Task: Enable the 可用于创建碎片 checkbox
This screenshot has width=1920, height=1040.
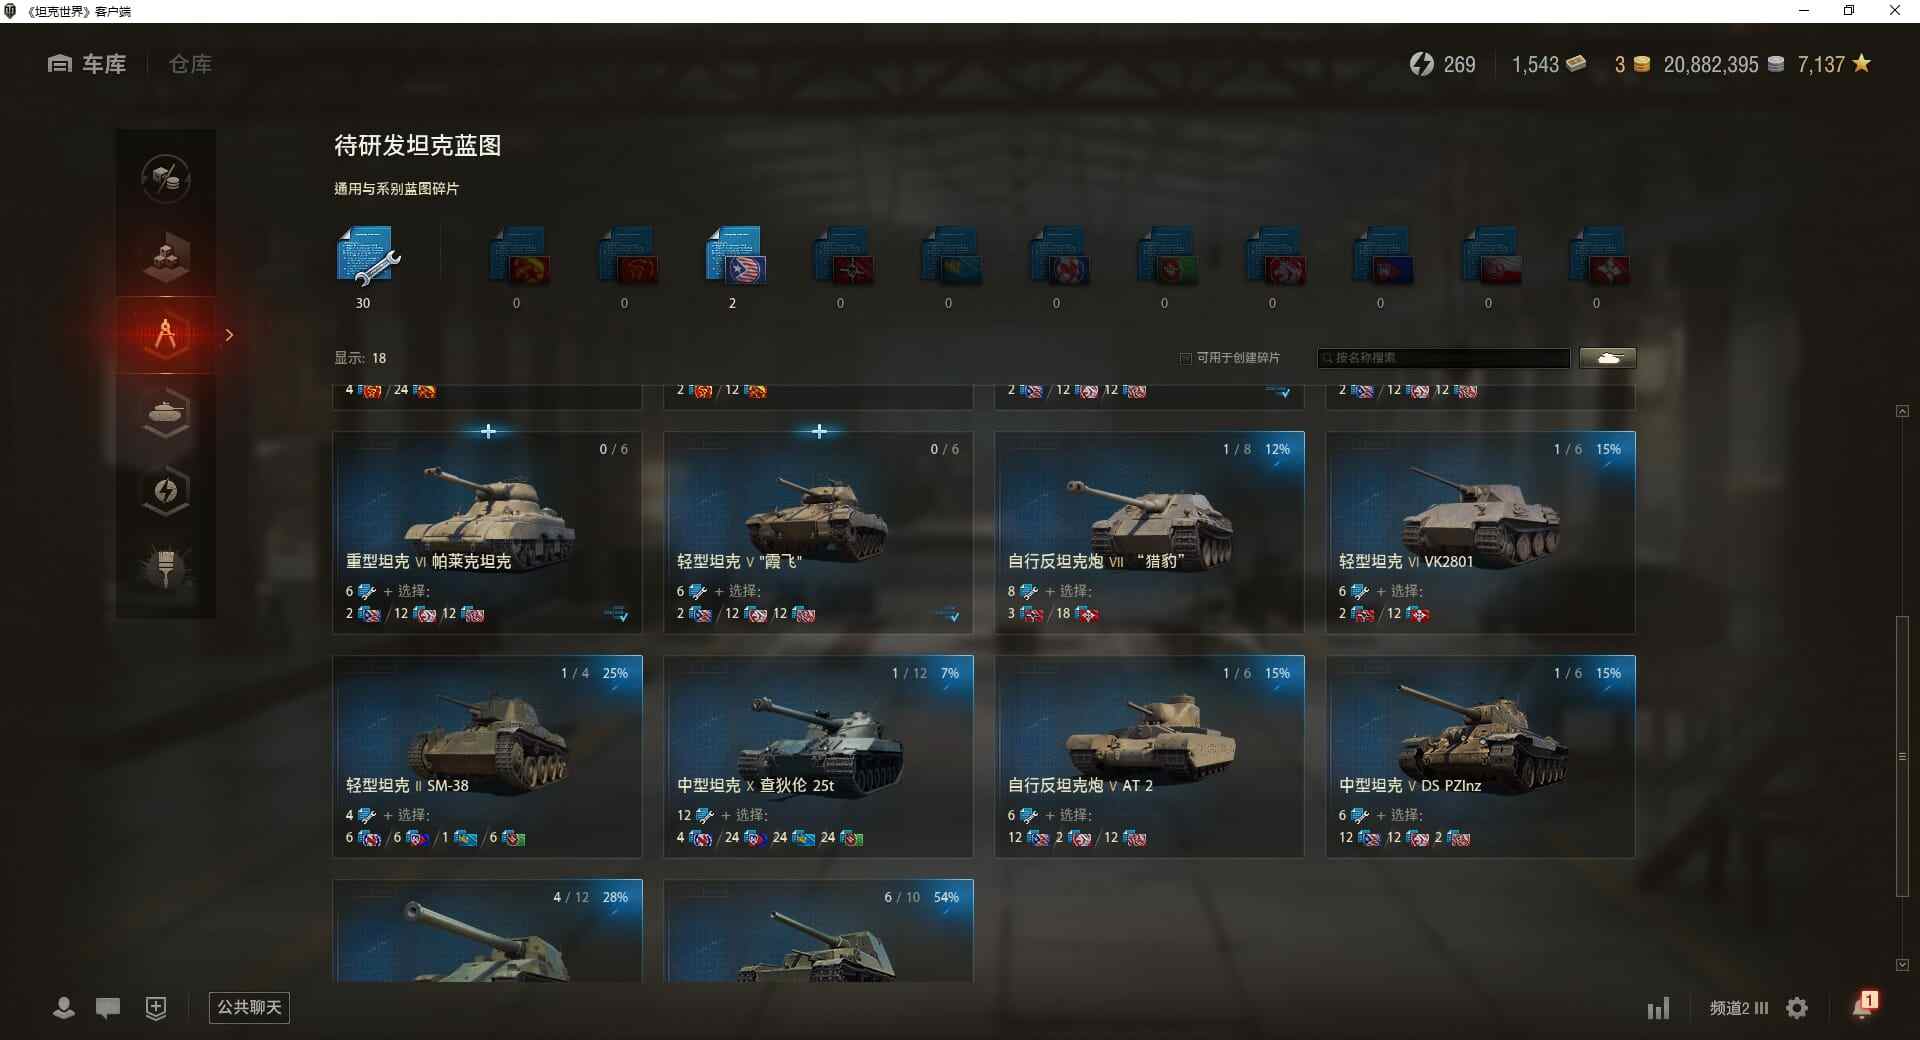Action: click(x=1186, y=358)
